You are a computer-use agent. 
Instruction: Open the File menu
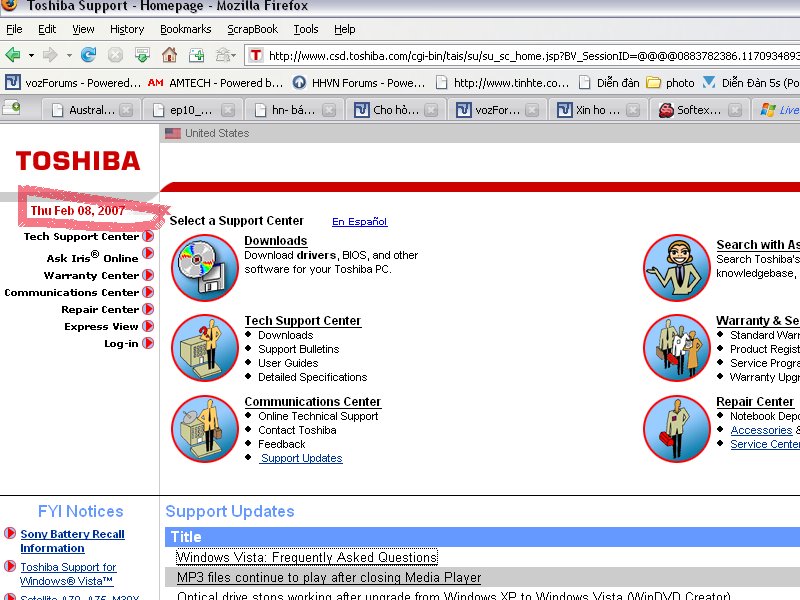(x=14, y=29)
